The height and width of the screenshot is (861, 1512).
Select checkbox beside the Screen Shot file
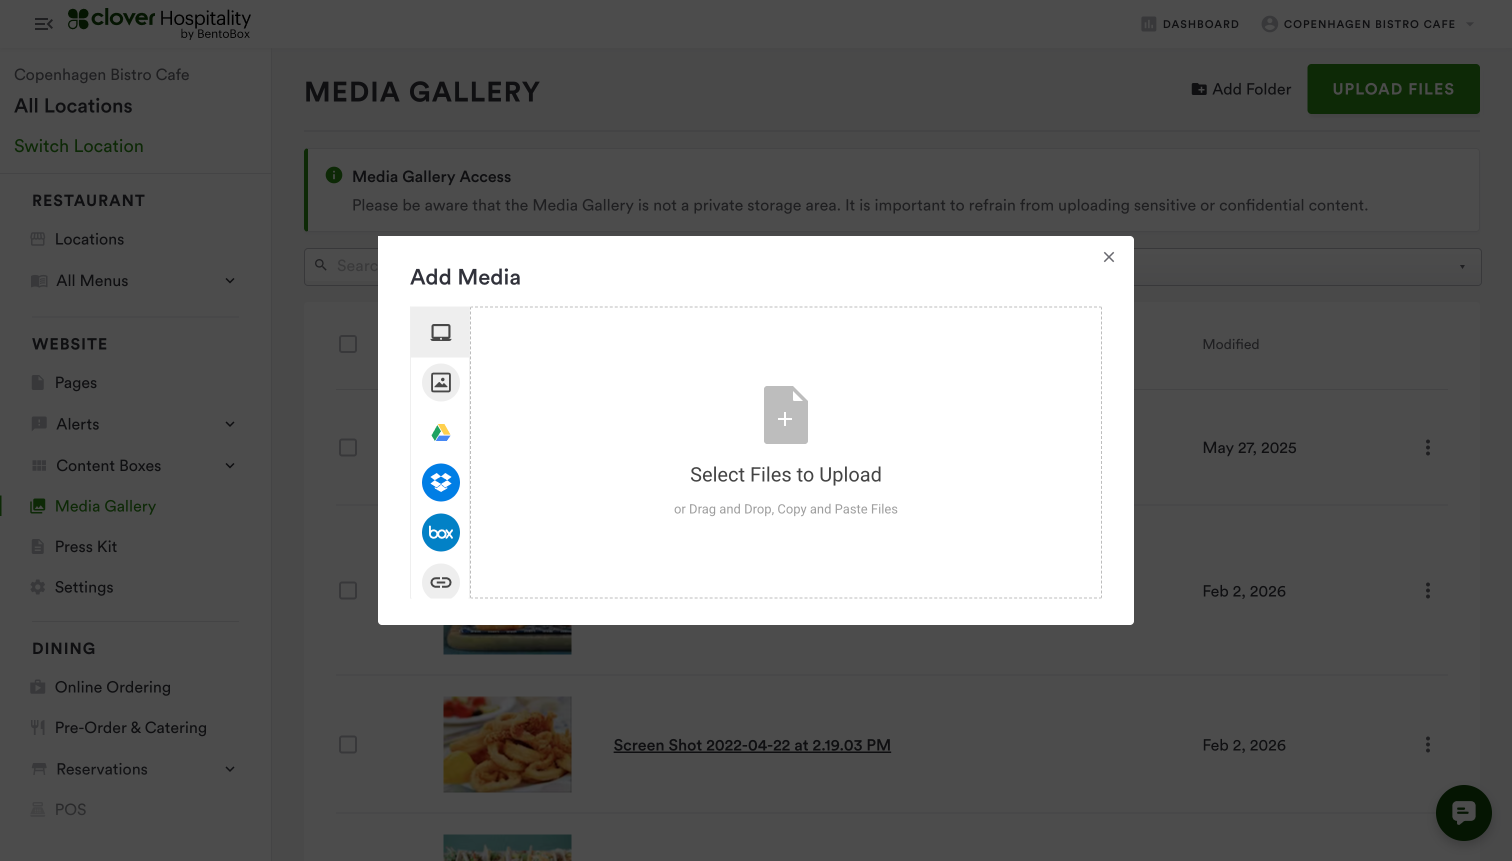348,745
